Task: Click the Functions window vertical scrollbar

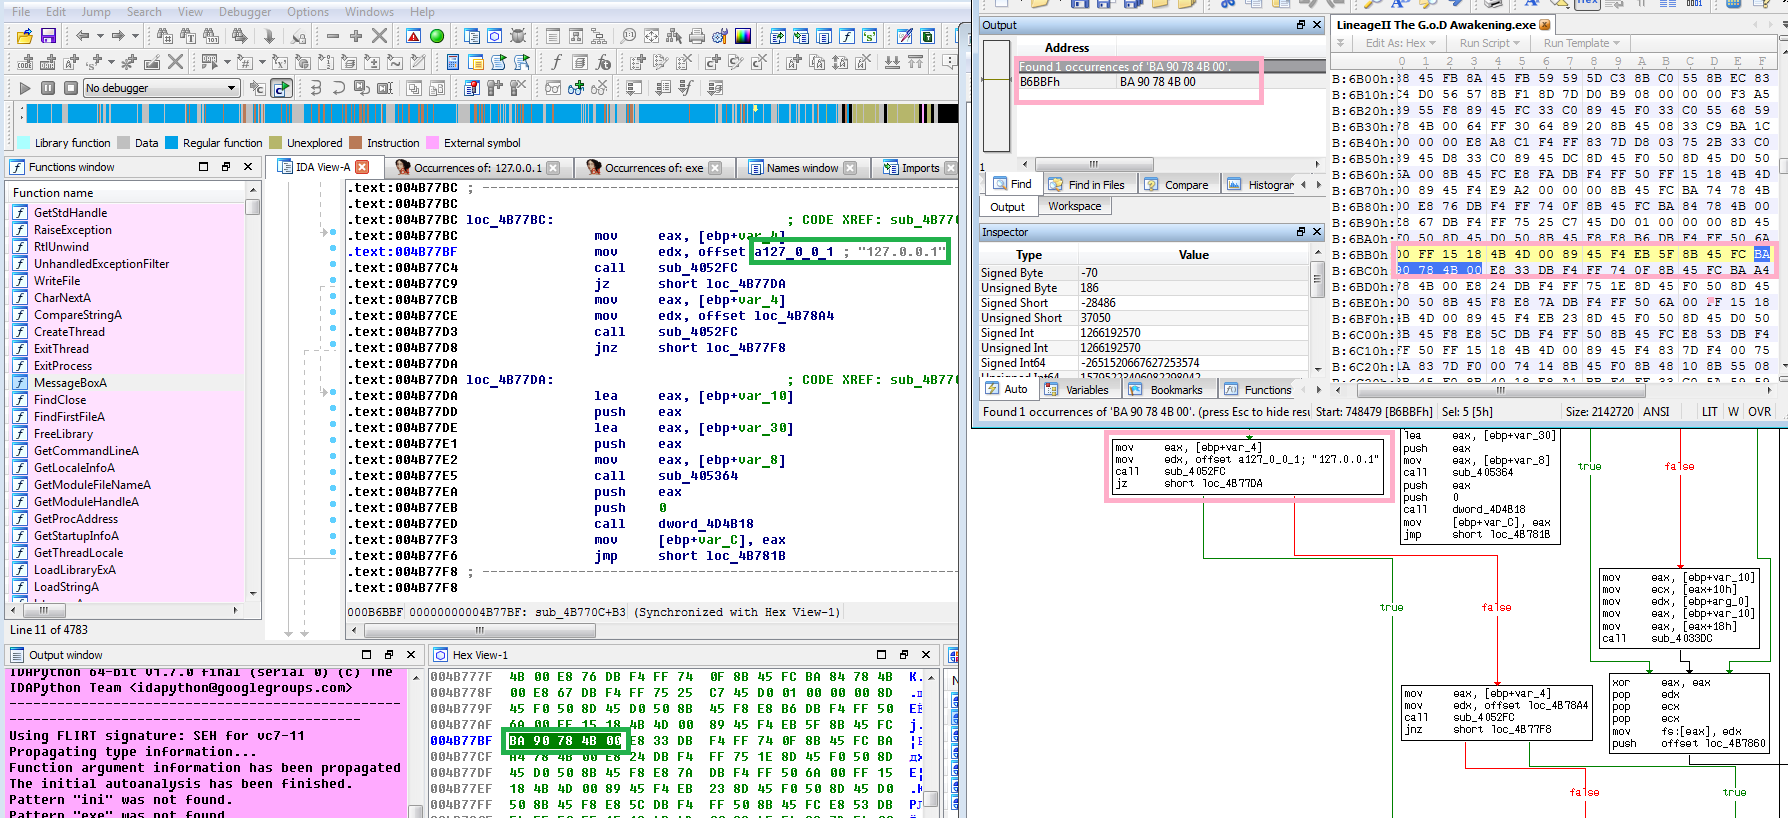Action: point(253,395)
